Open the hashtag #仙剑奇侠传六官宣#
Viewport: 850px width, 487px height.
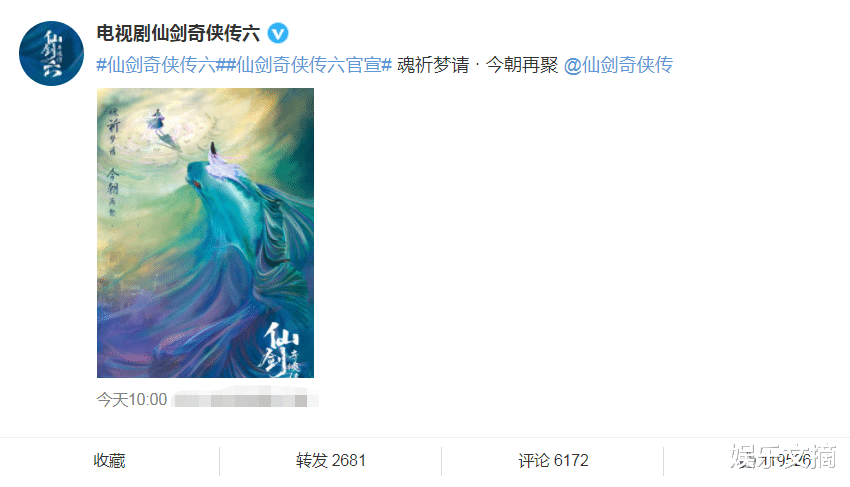pyautogui.click(x=307, y=65)
